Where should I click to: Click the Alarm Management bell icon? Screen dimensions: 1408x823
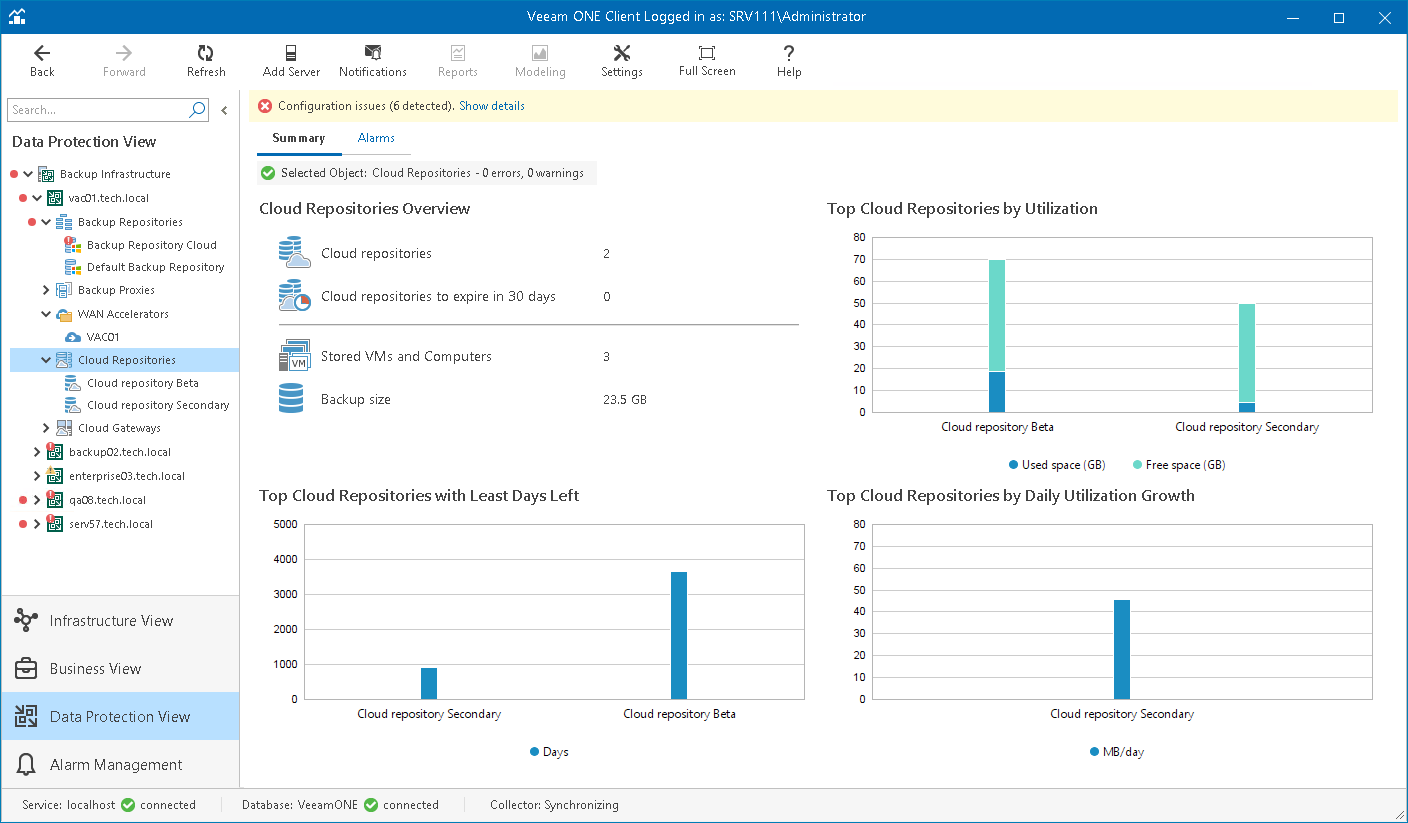26,765
